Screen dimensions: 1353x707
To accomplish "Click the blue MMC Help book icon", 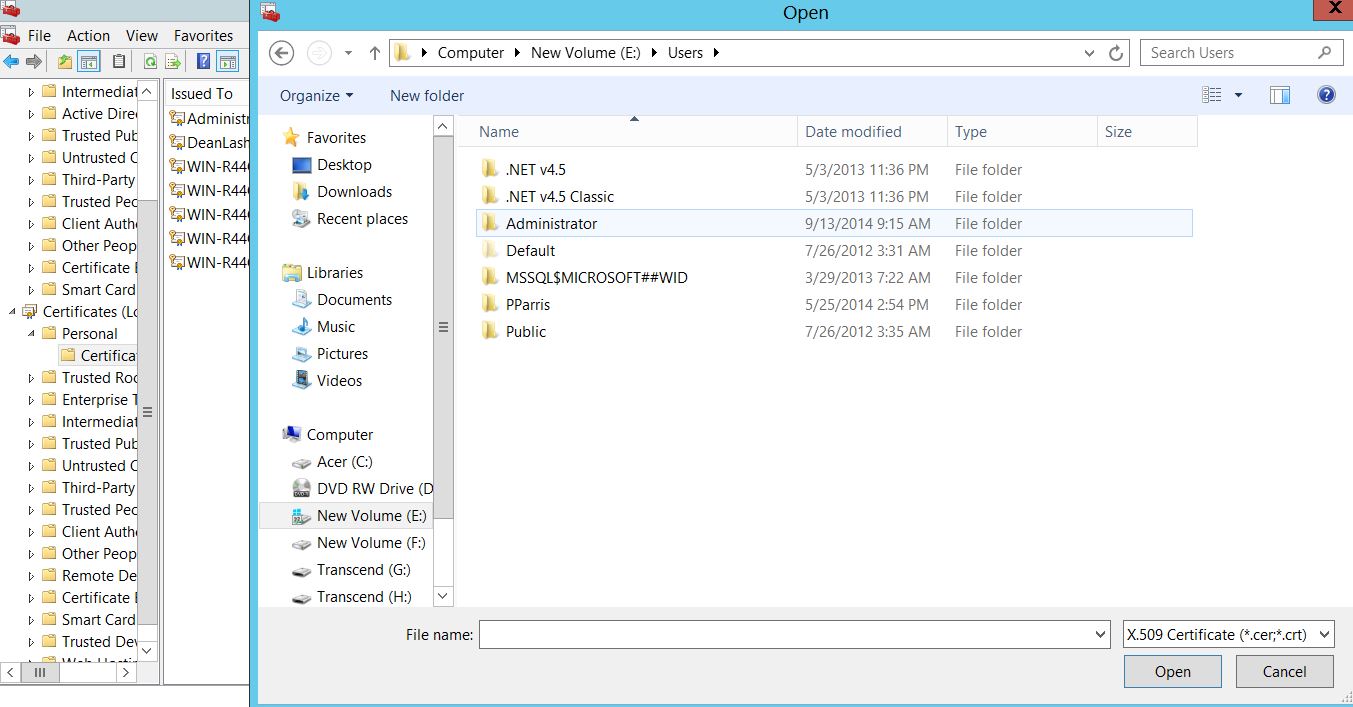I will tap(204, 62).
